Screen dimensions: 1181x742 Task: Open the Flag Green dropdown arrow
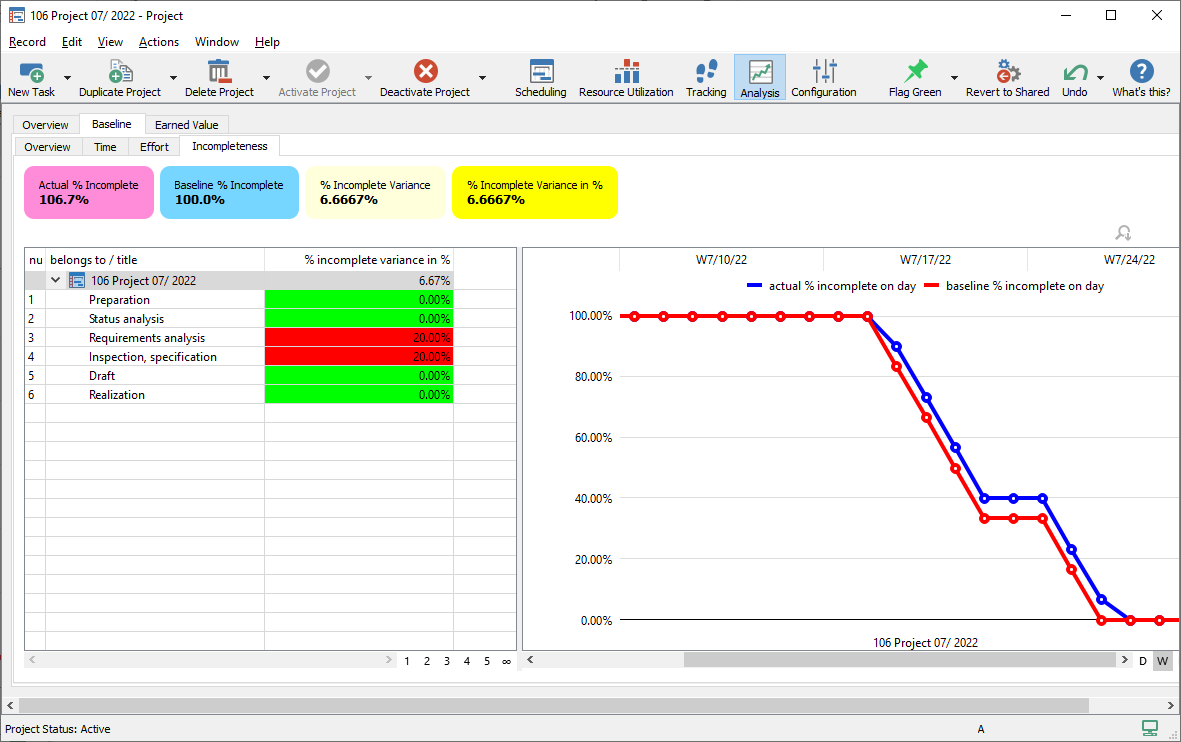click(954, 78)
